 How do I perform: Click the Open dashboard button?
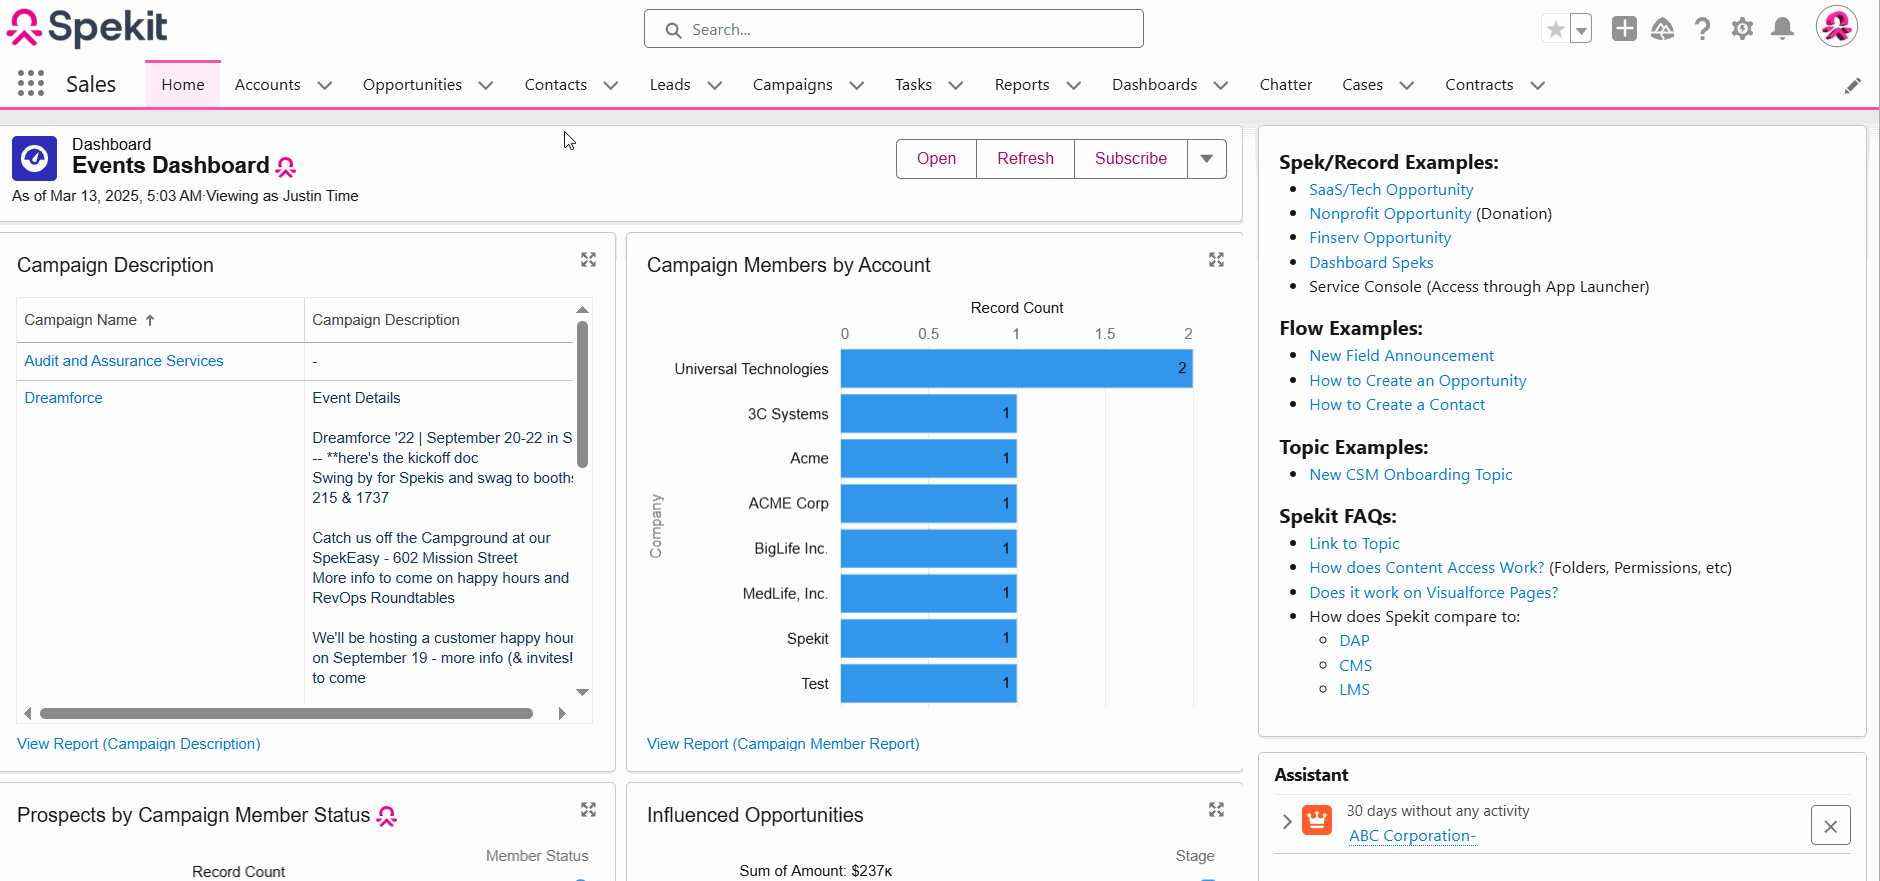point(936,159)
